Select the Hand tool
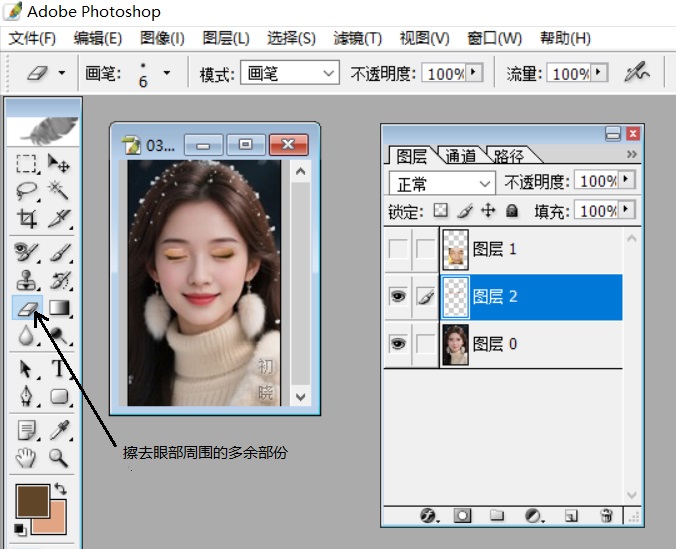Viewport: 676px width, 549px height. tap(28, 458)
